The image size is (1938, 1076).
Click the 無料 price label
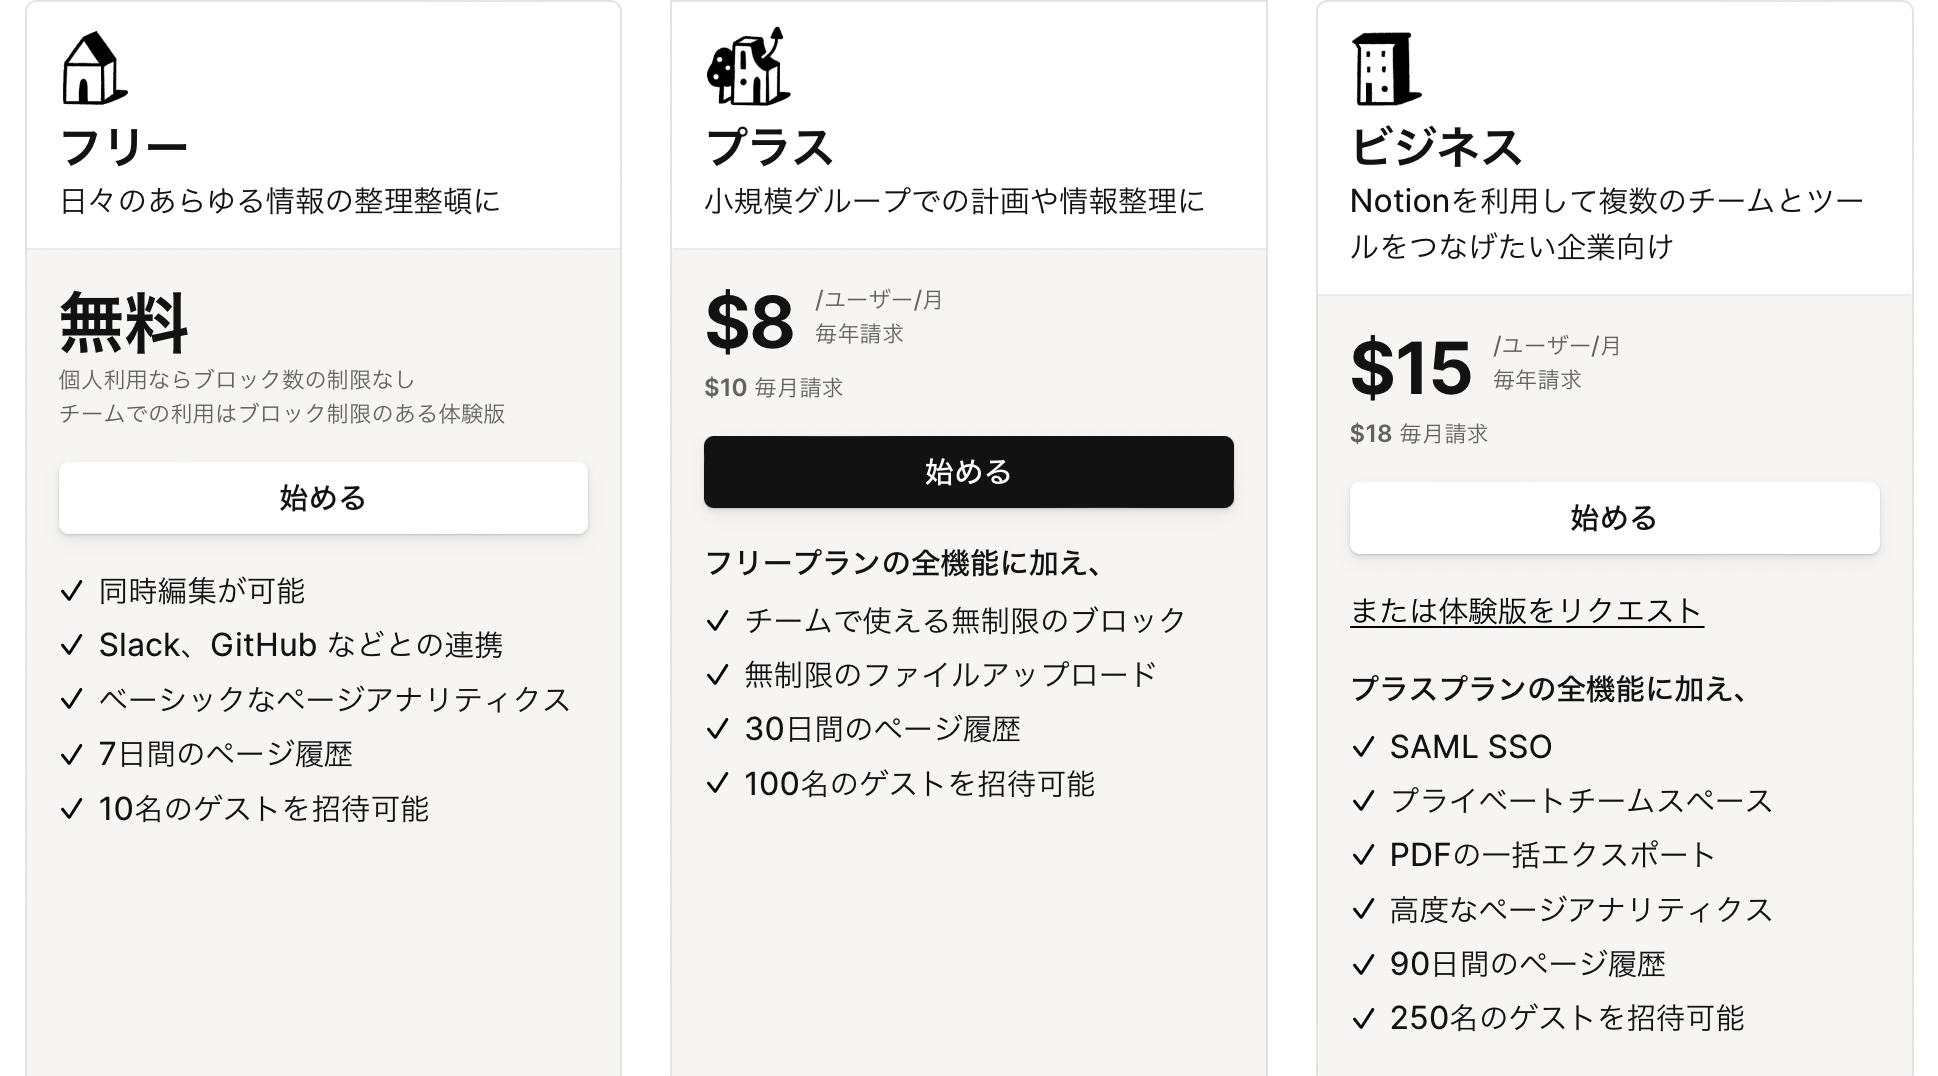124,323
